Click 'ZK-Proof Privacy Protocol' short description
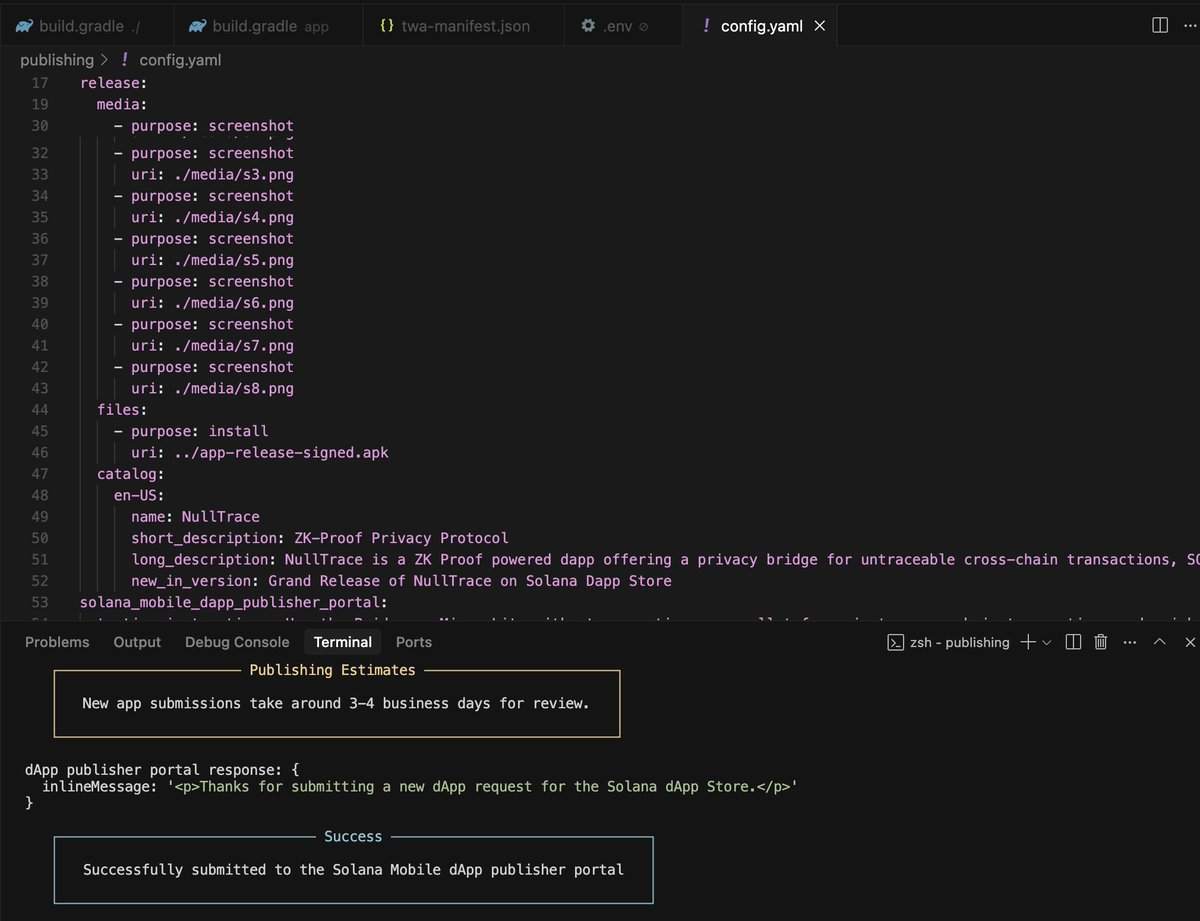The width and height of the screenshot is (1200, 921). click(x=401, y=538)
